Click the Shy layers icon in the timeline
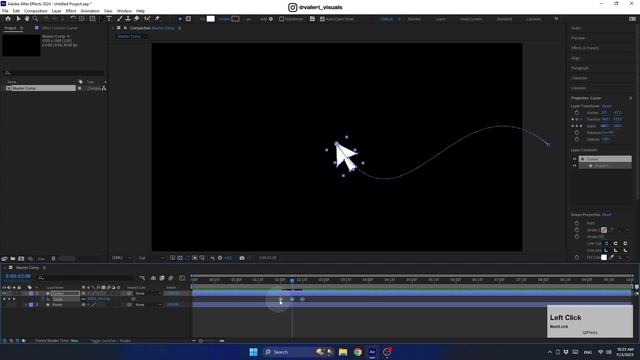 click(153, 278)
